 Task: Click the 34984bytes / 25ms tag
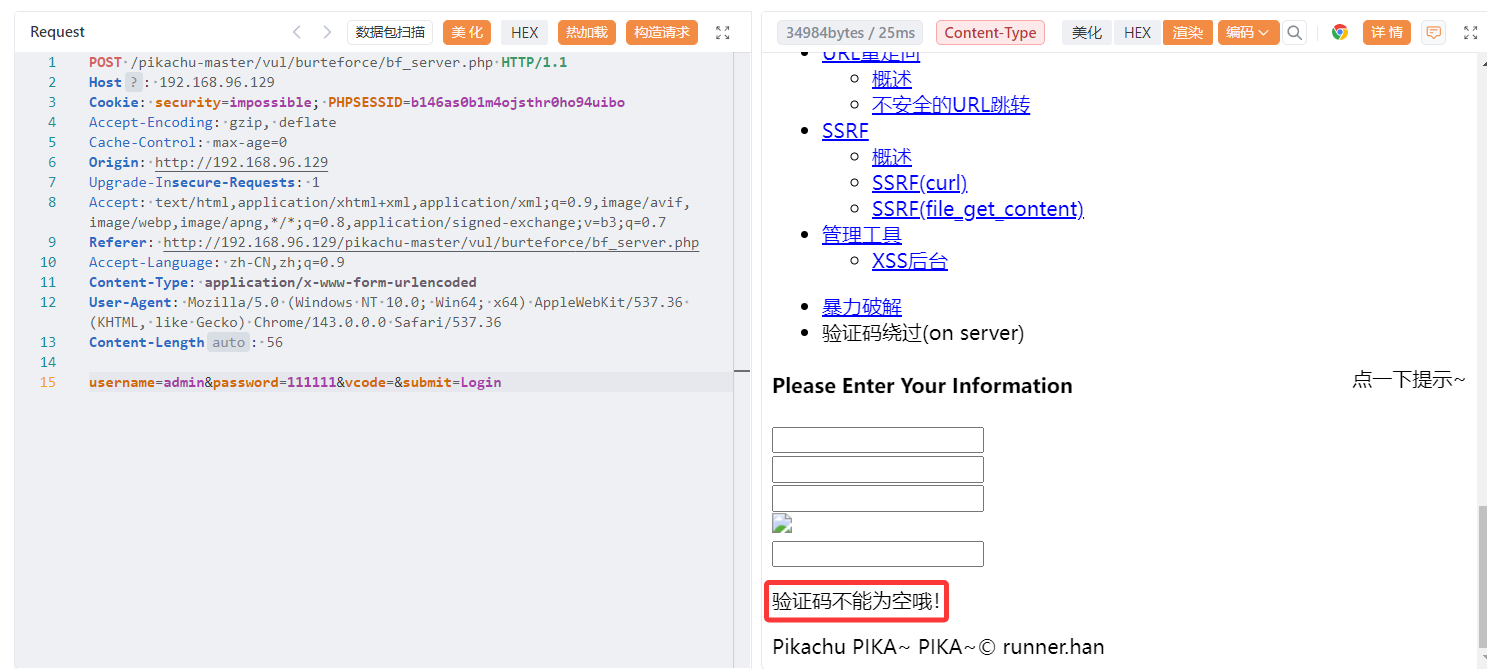click(850, 32)
